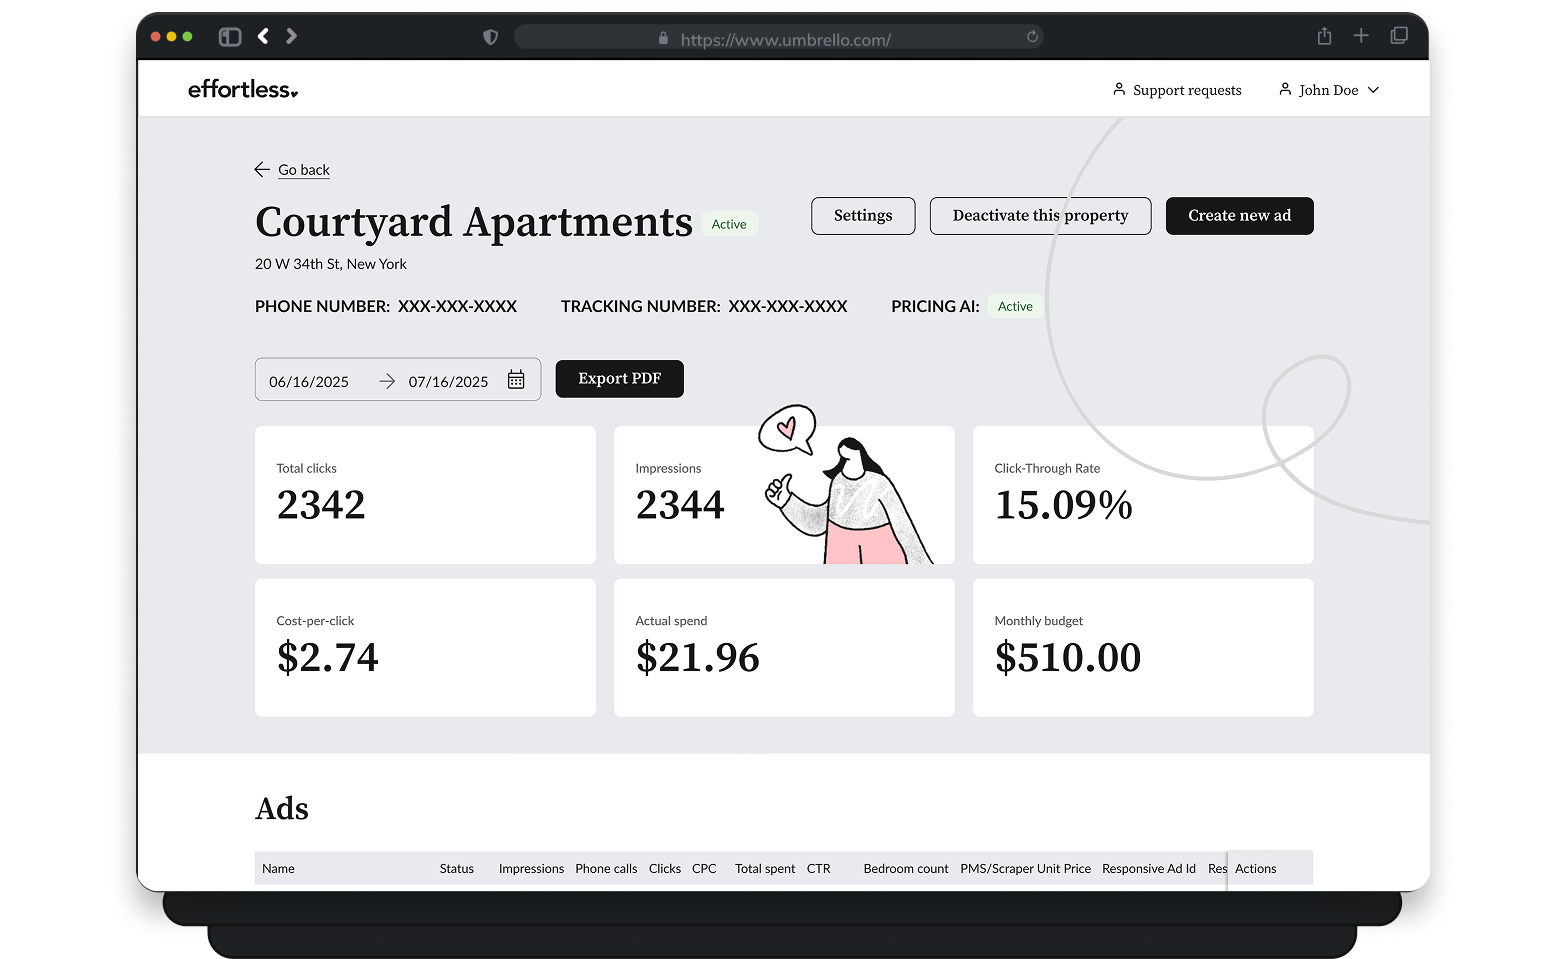Click the Monthly budget value $510.00
Viewport: 1567px width, 959px height.
point(1068,658)
